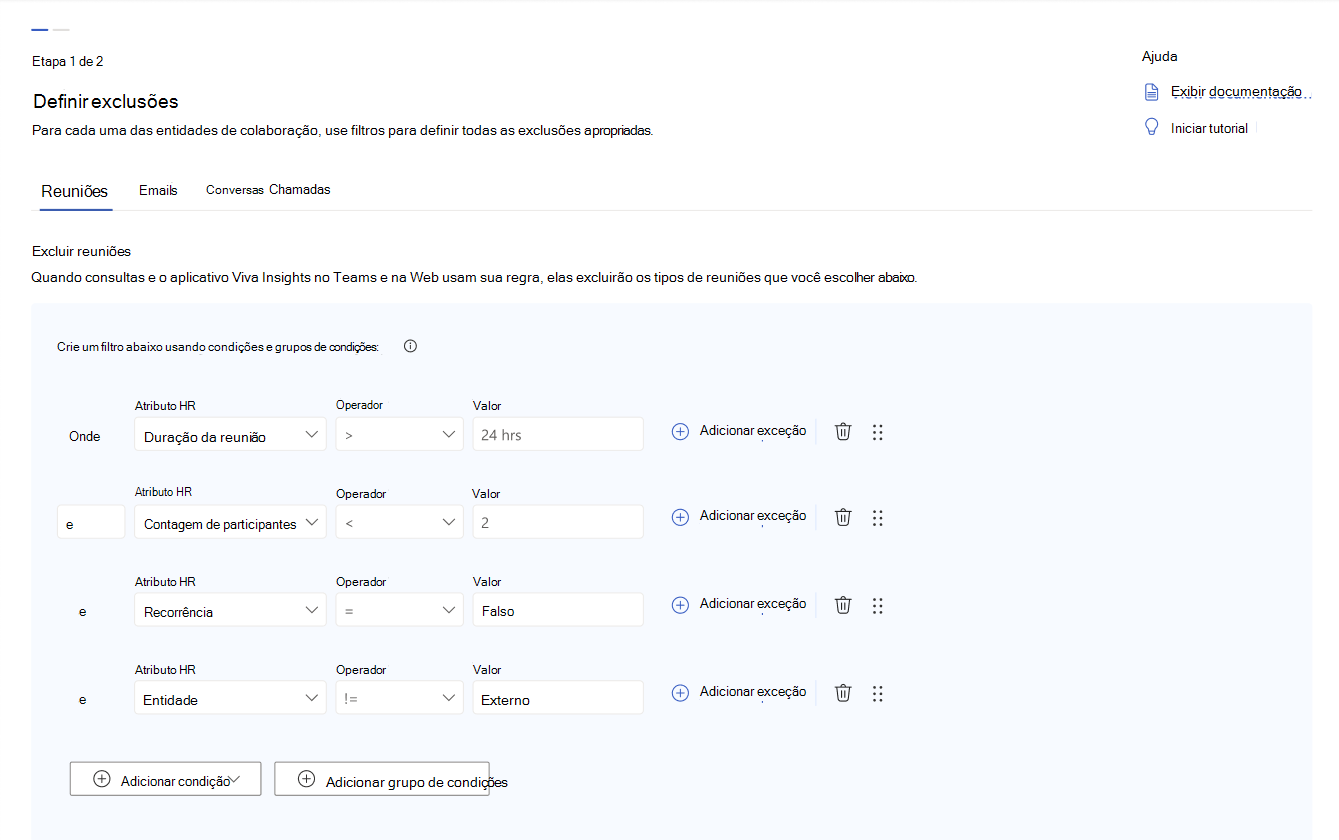Open Adicionar condição dropdown button
1339x840 pixels.
(x=165, y=779)
